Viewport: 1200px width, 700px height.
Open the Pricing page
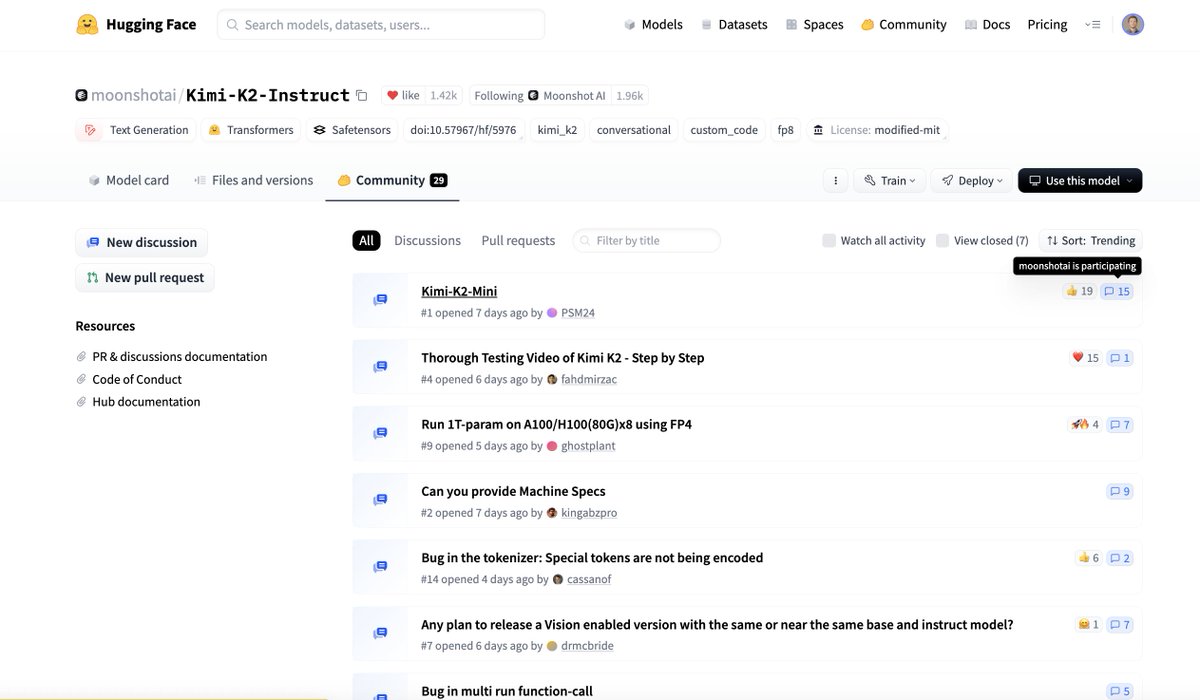pyautogui.click(x=1047, y=24)
